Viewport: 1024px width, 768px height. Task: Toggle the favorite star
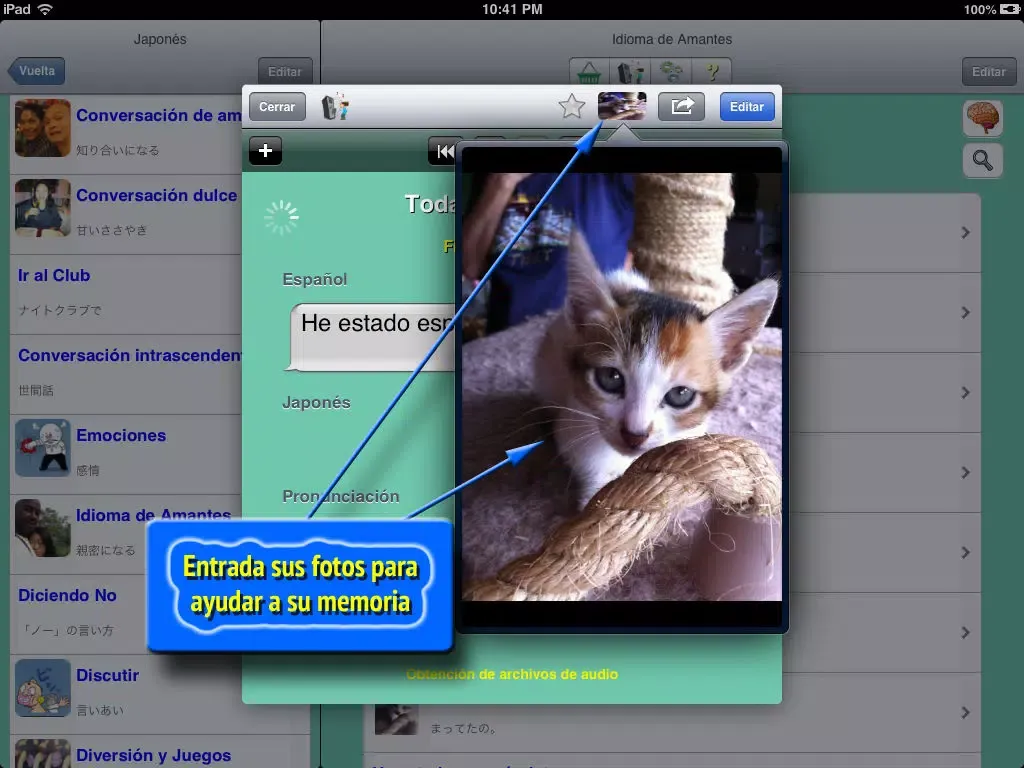click(x=571, y=106)
